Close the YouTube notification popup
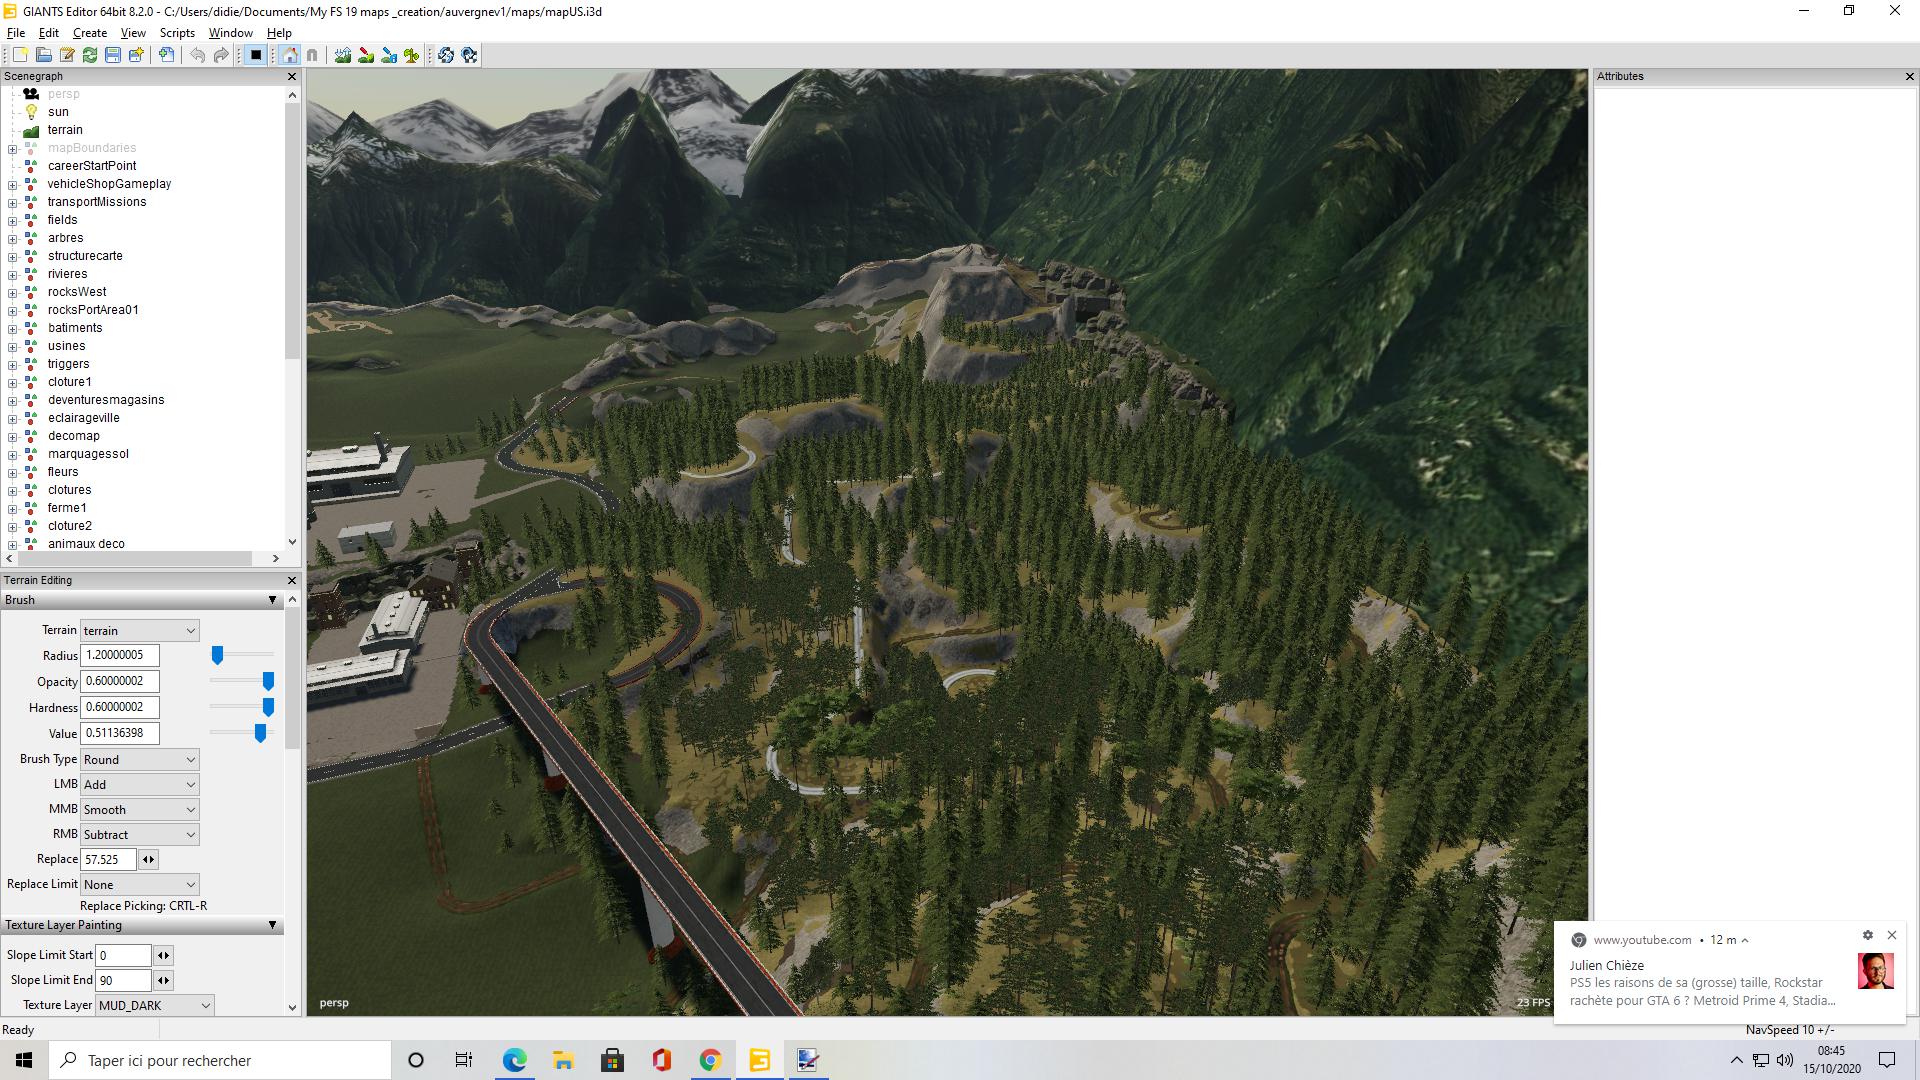Viewport: 1920px width, 1080px height. click(1891, 935)
